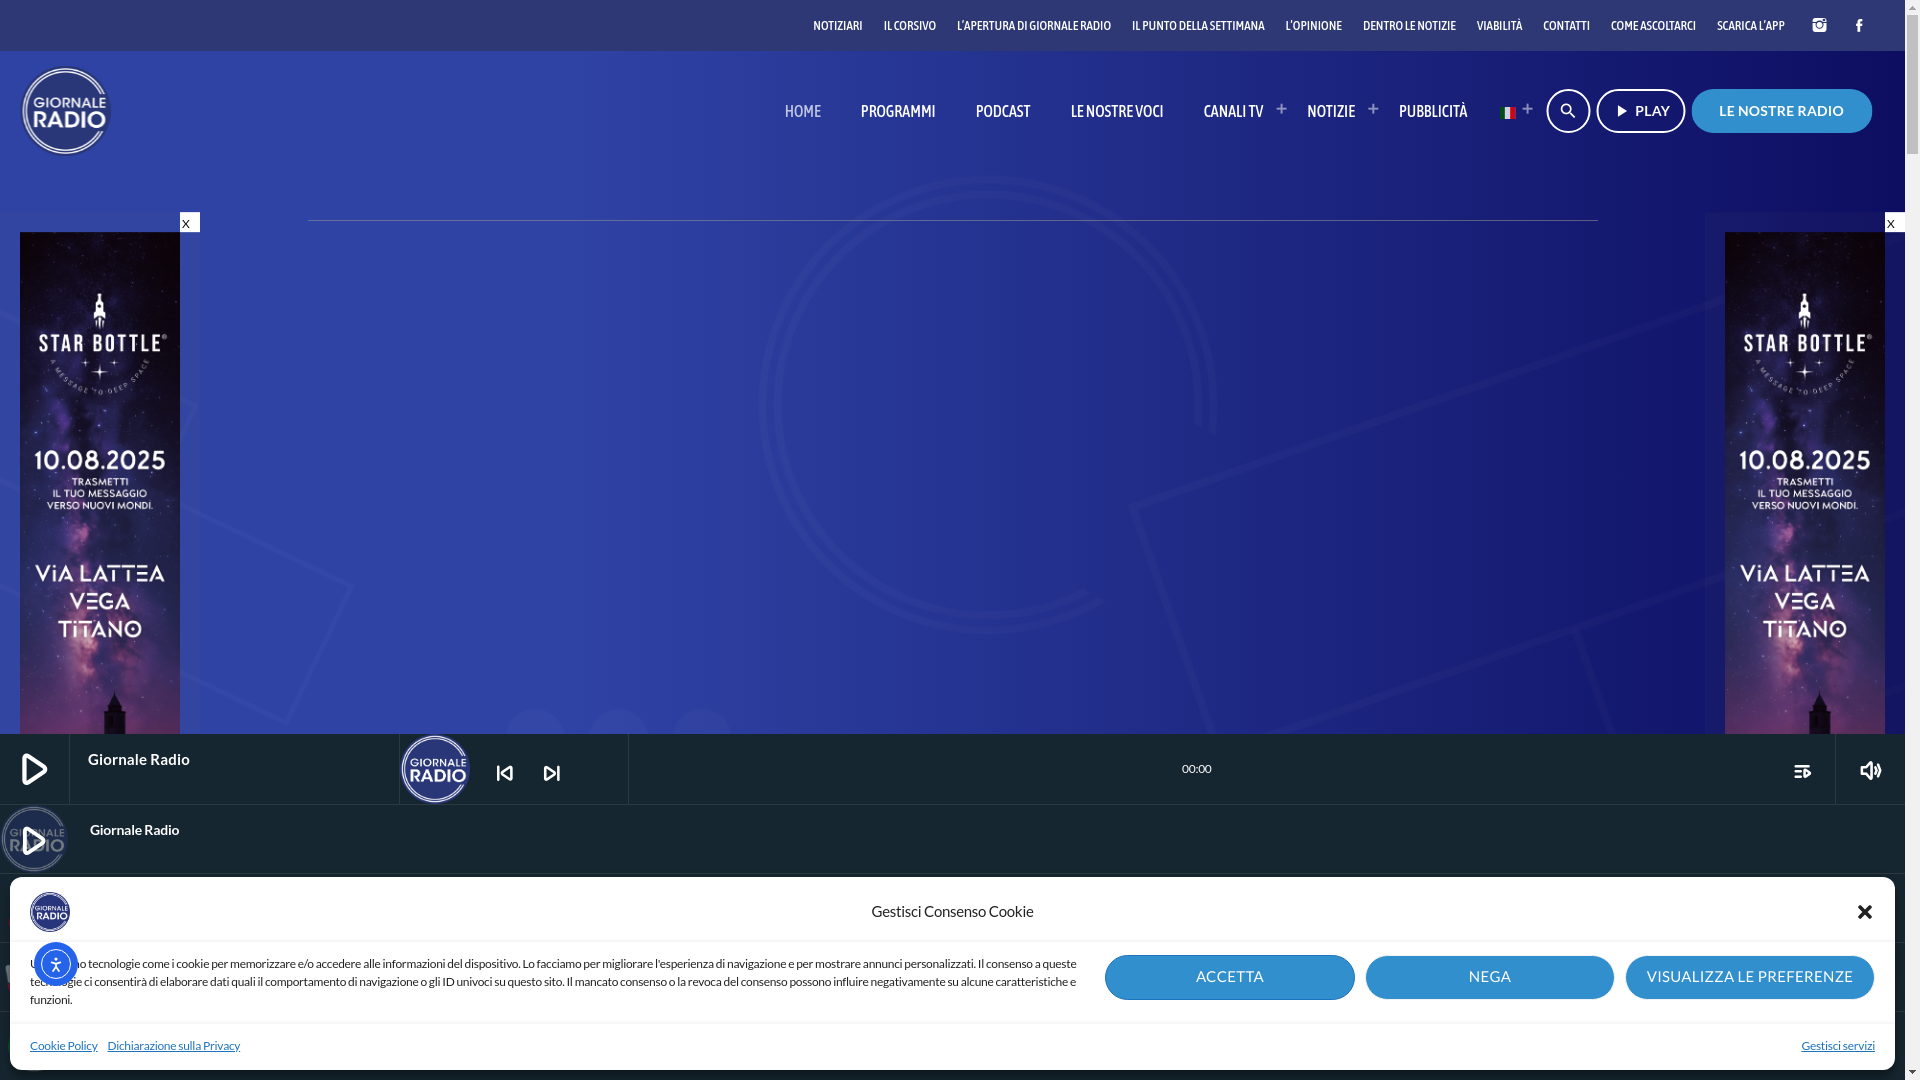
Task: Toggle the player volume speaker icon
Action: click(x=1870, y=770)
